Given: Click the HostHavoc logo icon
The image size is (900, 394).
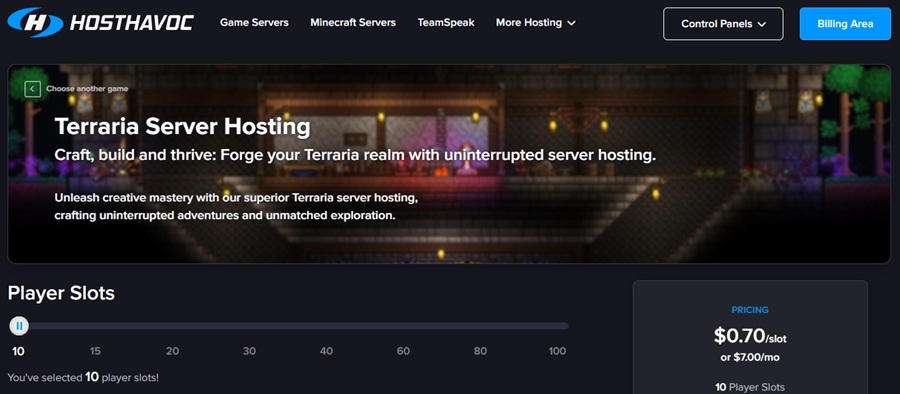Looking at the screenshot, I should pos(35,22).
